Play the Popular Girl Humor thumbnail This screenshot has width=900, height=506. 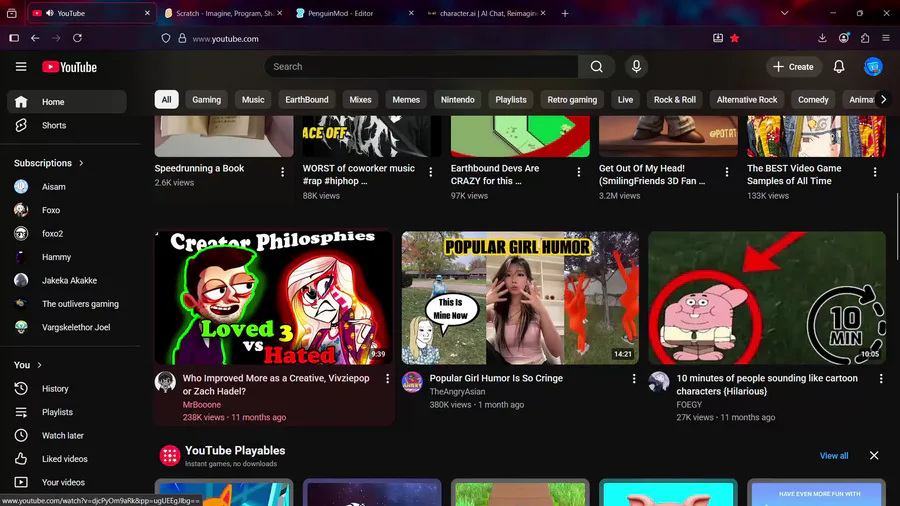tap(520, 298)
